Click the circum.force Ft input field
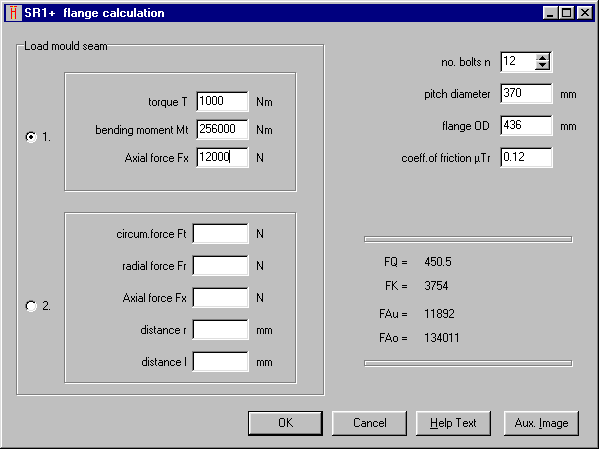Viewport: 599px width, 449px height. coord(220,233)
